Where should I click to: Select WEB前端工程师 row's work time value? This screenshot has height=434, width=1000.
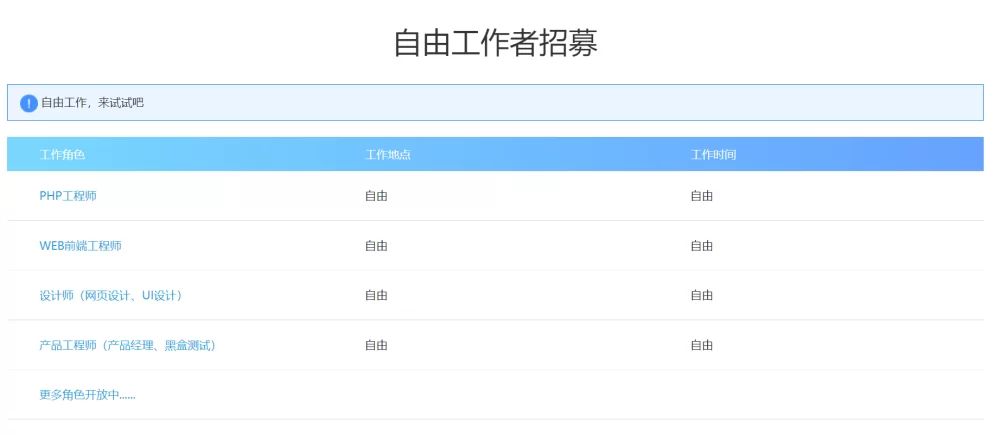coord(701,246)
